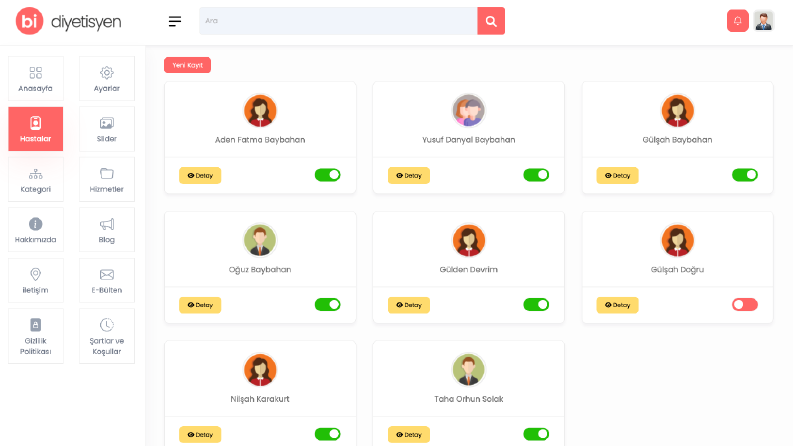793x446 pixels.
Task: Open Hakkımızda info tile
Action: pos(35,230)
